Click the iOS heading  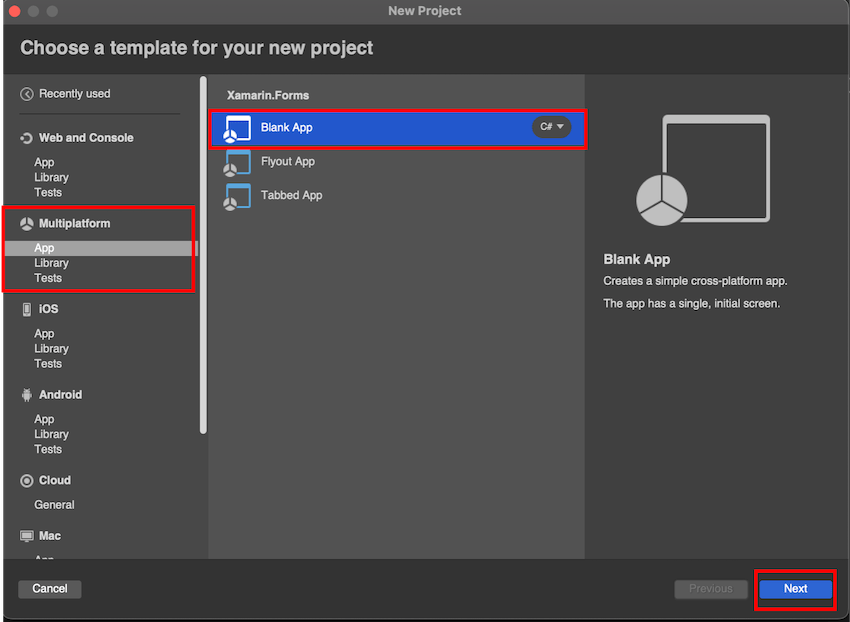tap(48, 309)
